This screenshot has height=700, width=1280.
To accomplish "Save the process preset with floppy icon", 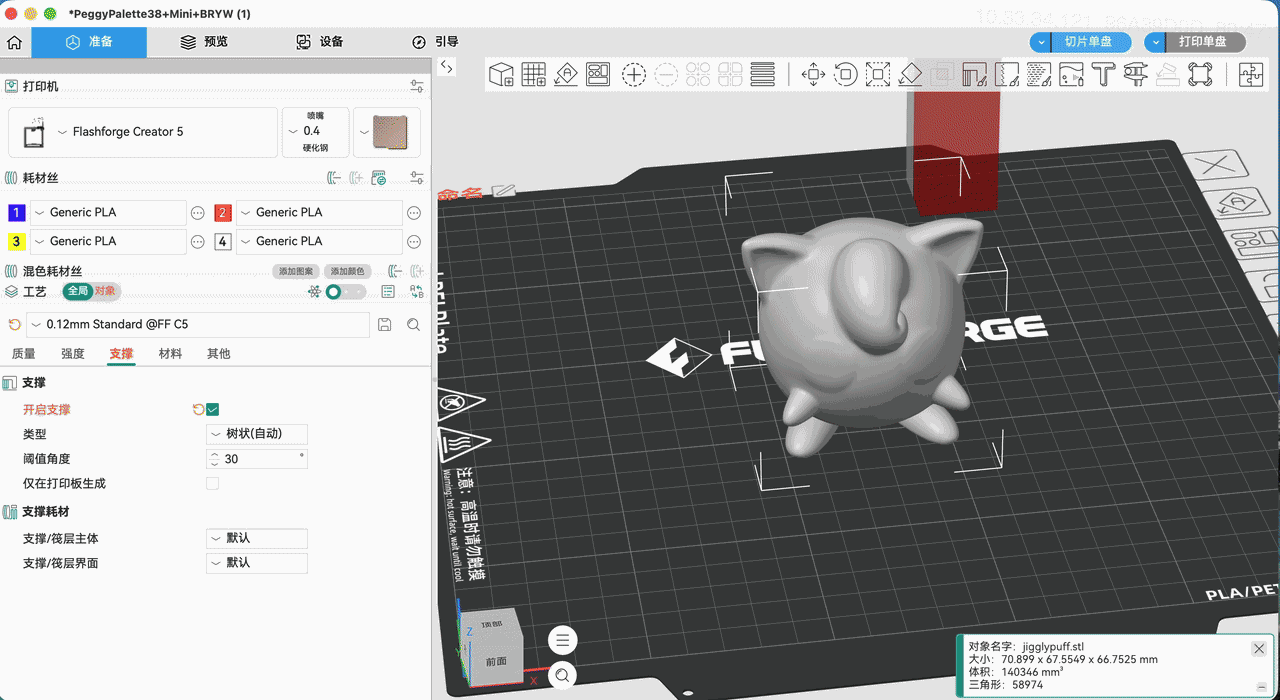I will click(x=385, y=325).
